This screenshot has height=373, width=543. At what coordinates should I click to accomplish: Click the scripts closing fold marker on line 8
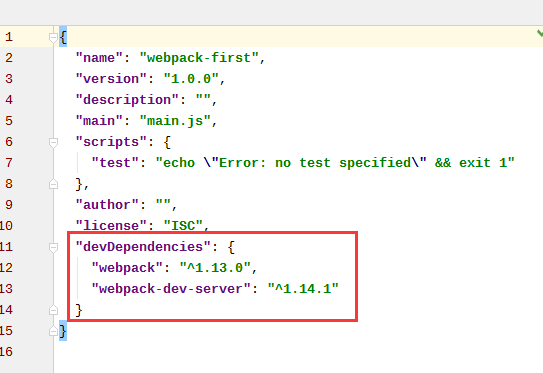(53, 184)
